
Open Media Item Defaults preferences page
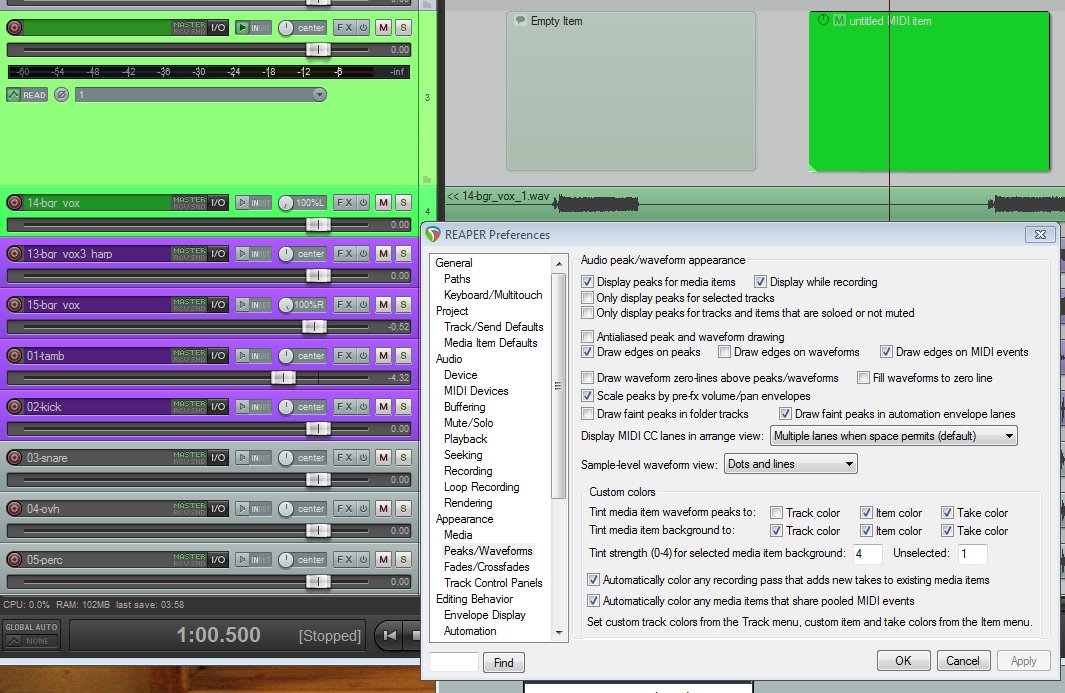click(490, 342)
